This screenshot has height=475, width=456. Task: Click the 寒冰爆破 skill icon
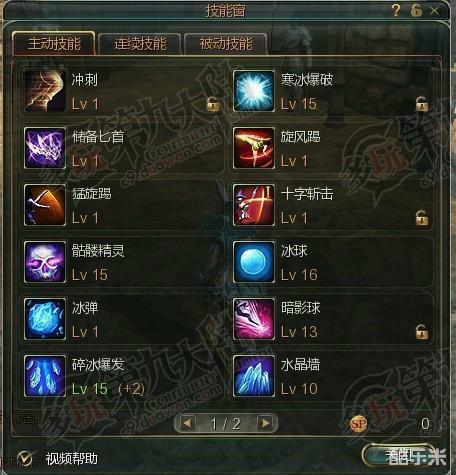254,91
